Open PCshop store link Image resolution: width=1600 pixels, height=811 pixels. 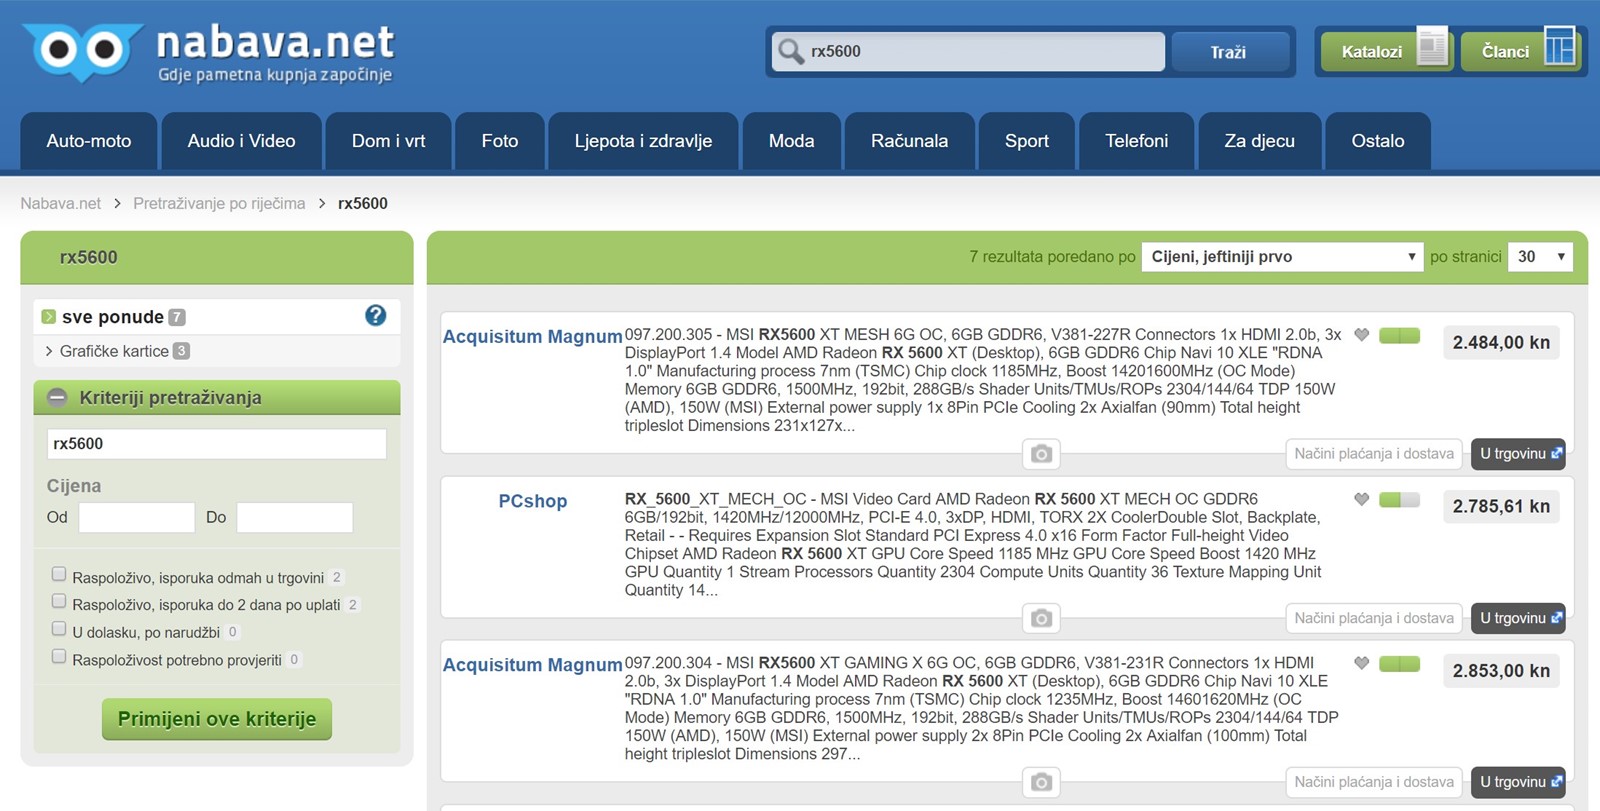click(x=533, y=501)
